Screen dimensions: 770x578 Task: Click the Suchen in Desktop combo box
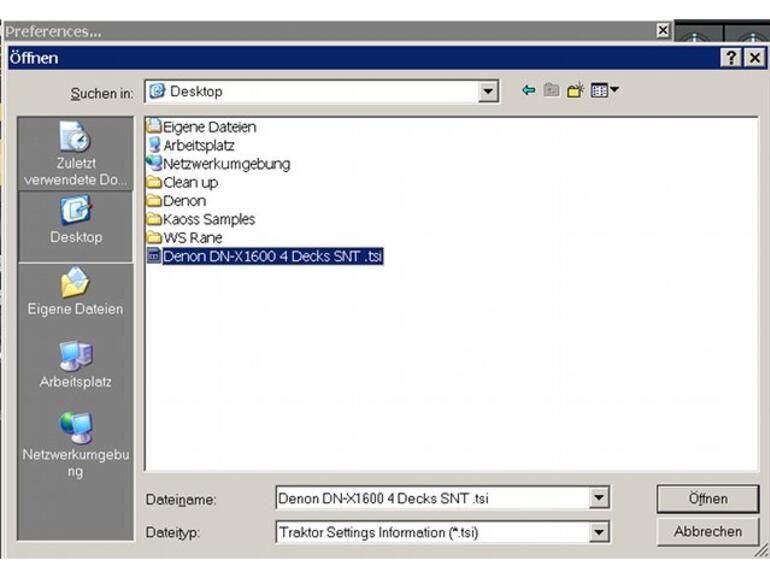322,91
